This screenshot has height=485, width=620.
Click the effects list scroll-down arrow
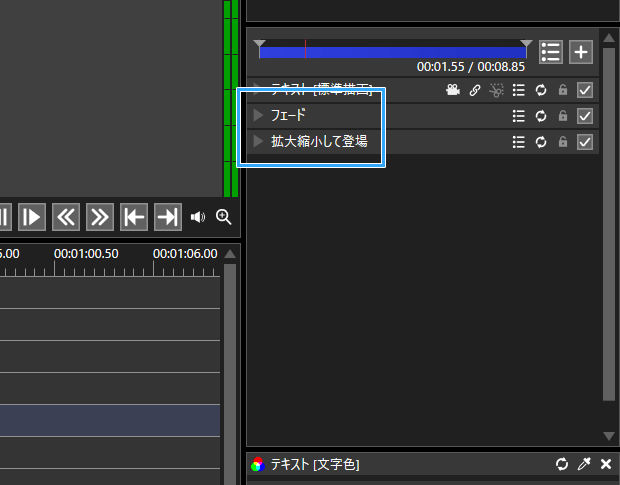tap(609, 436)
